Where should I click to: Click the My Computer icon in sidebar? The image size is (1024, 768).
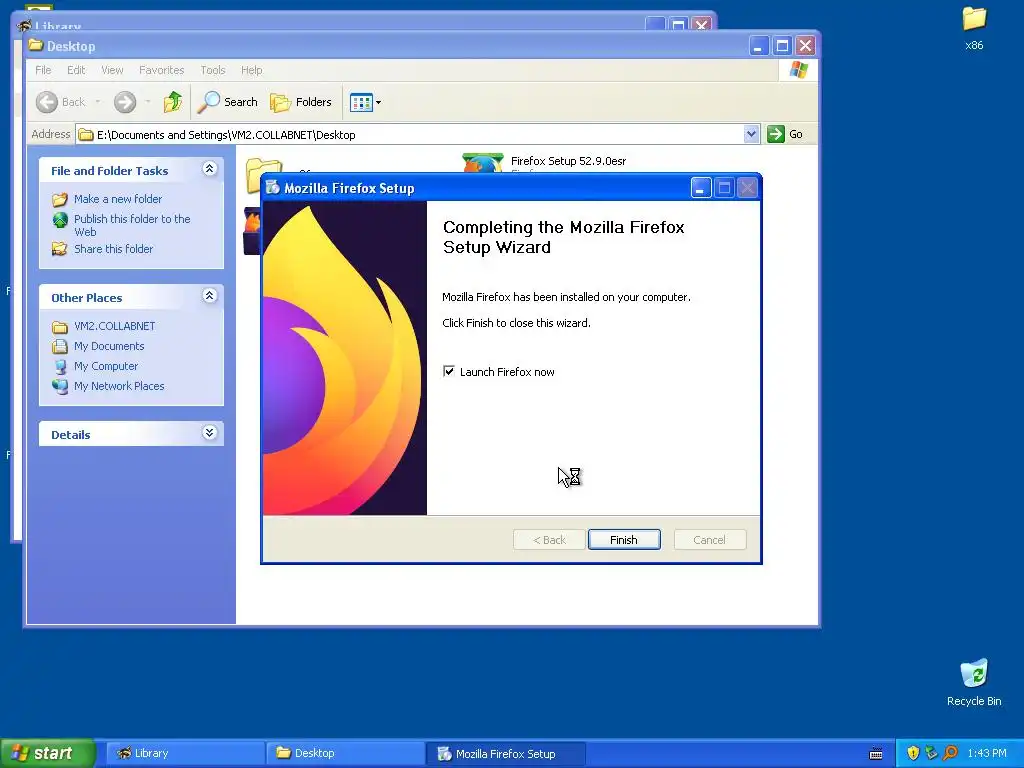pyautogui.click(x=60, y=366)
